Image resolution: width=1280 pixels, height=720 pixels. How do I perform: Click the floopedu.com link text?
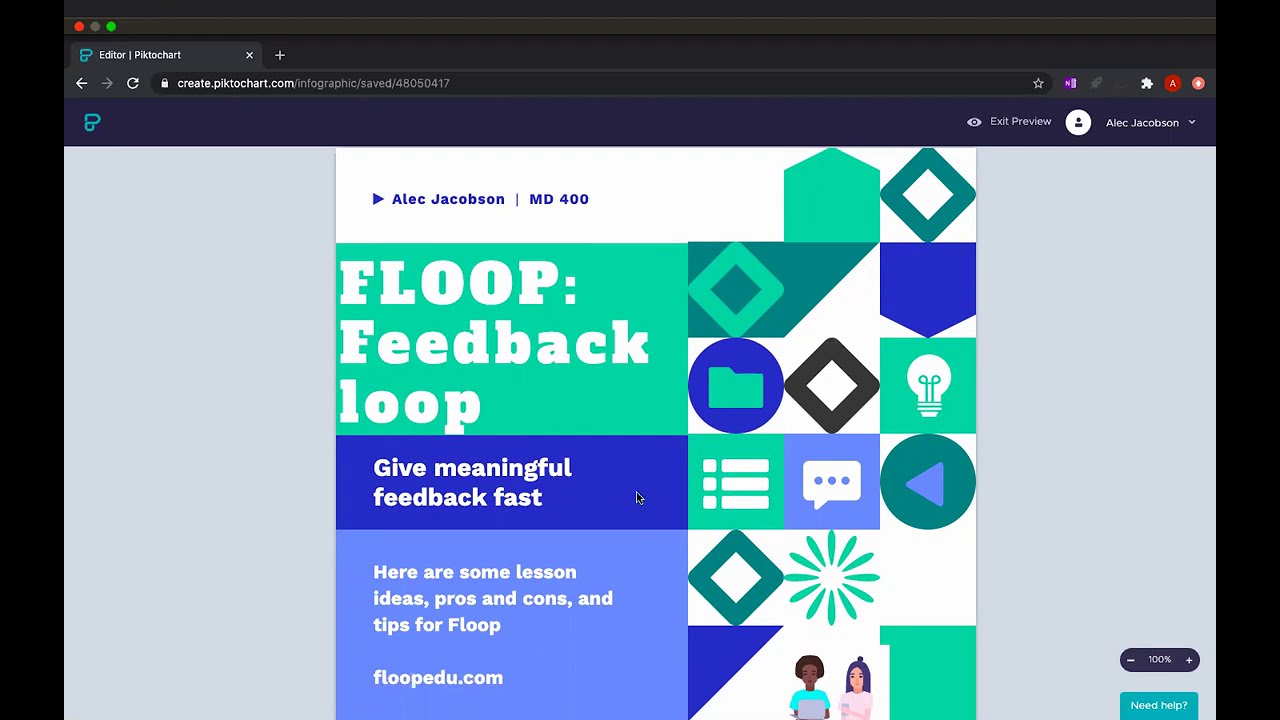438,678
